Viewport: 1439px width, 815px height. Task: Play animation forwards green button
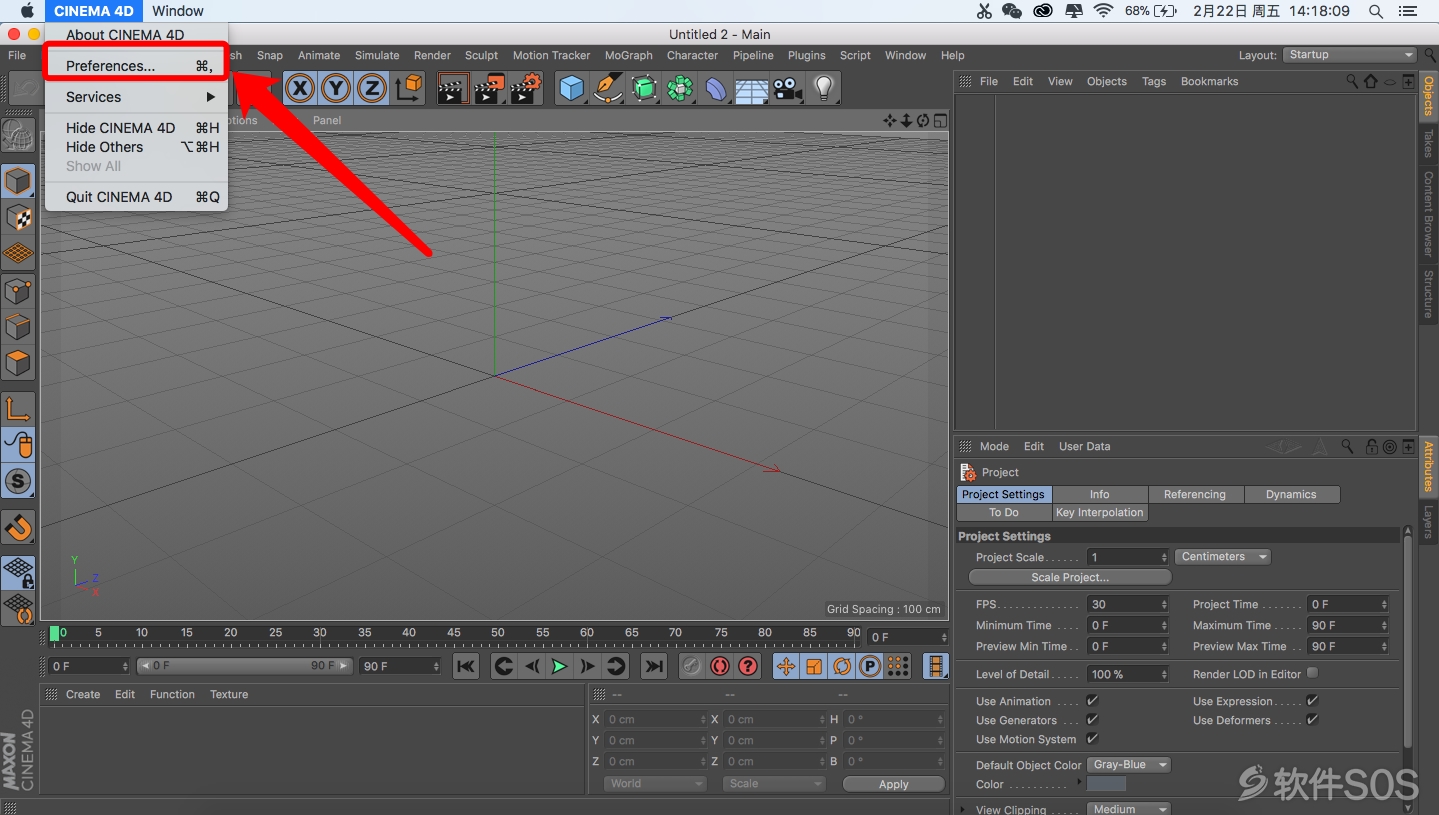(x=559, y=666)
